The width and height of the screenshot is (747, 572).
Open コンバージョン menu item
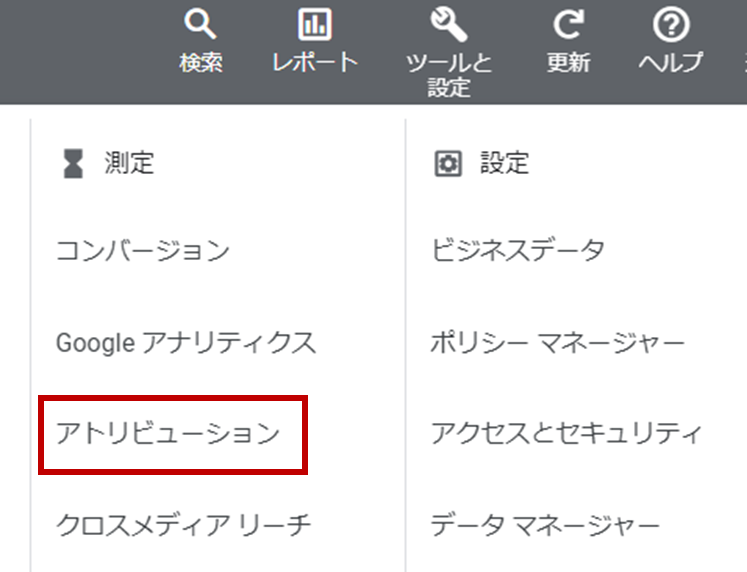click(x=143, y=251)
